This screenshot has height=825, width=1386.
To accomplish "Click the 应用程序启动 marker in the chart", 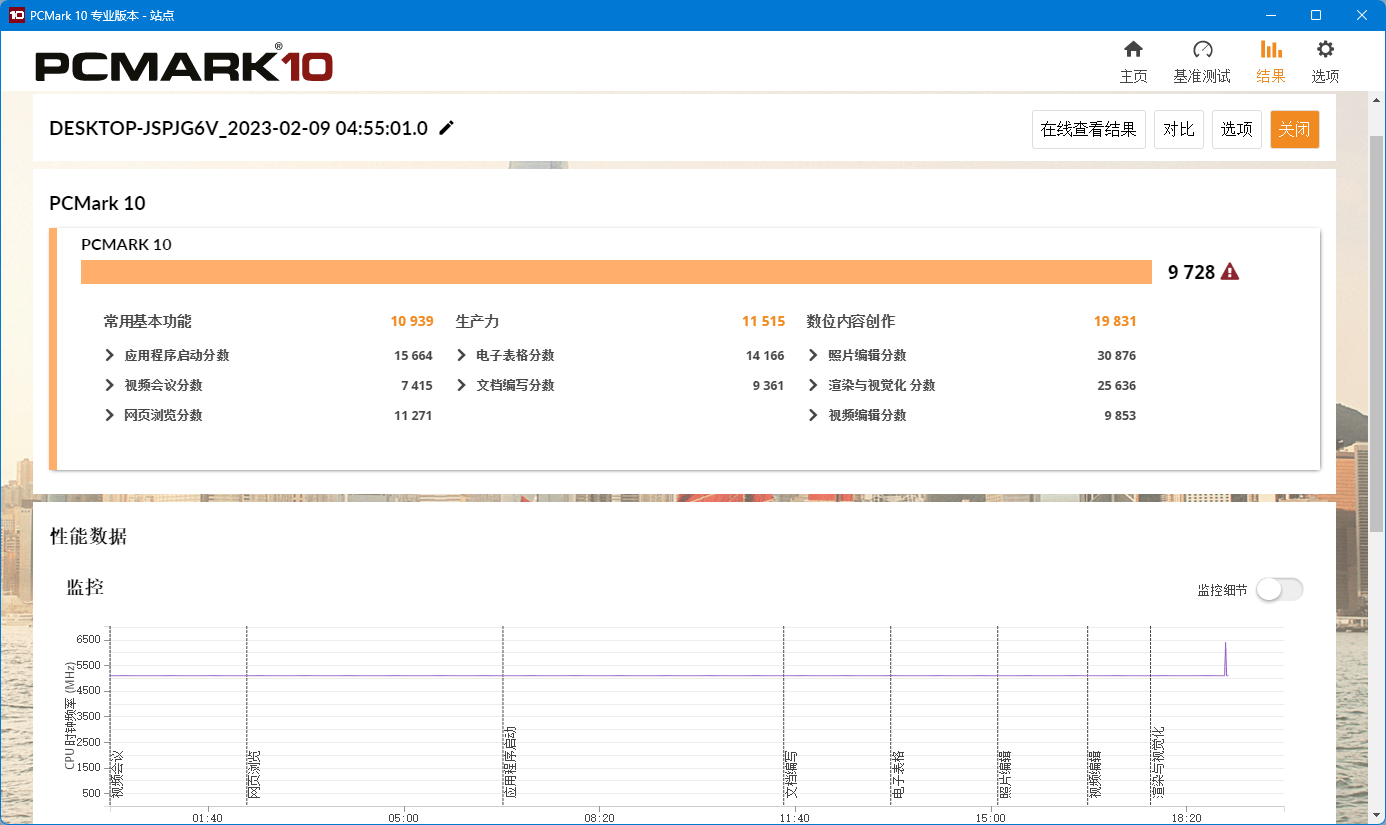I will coord(510,762).
